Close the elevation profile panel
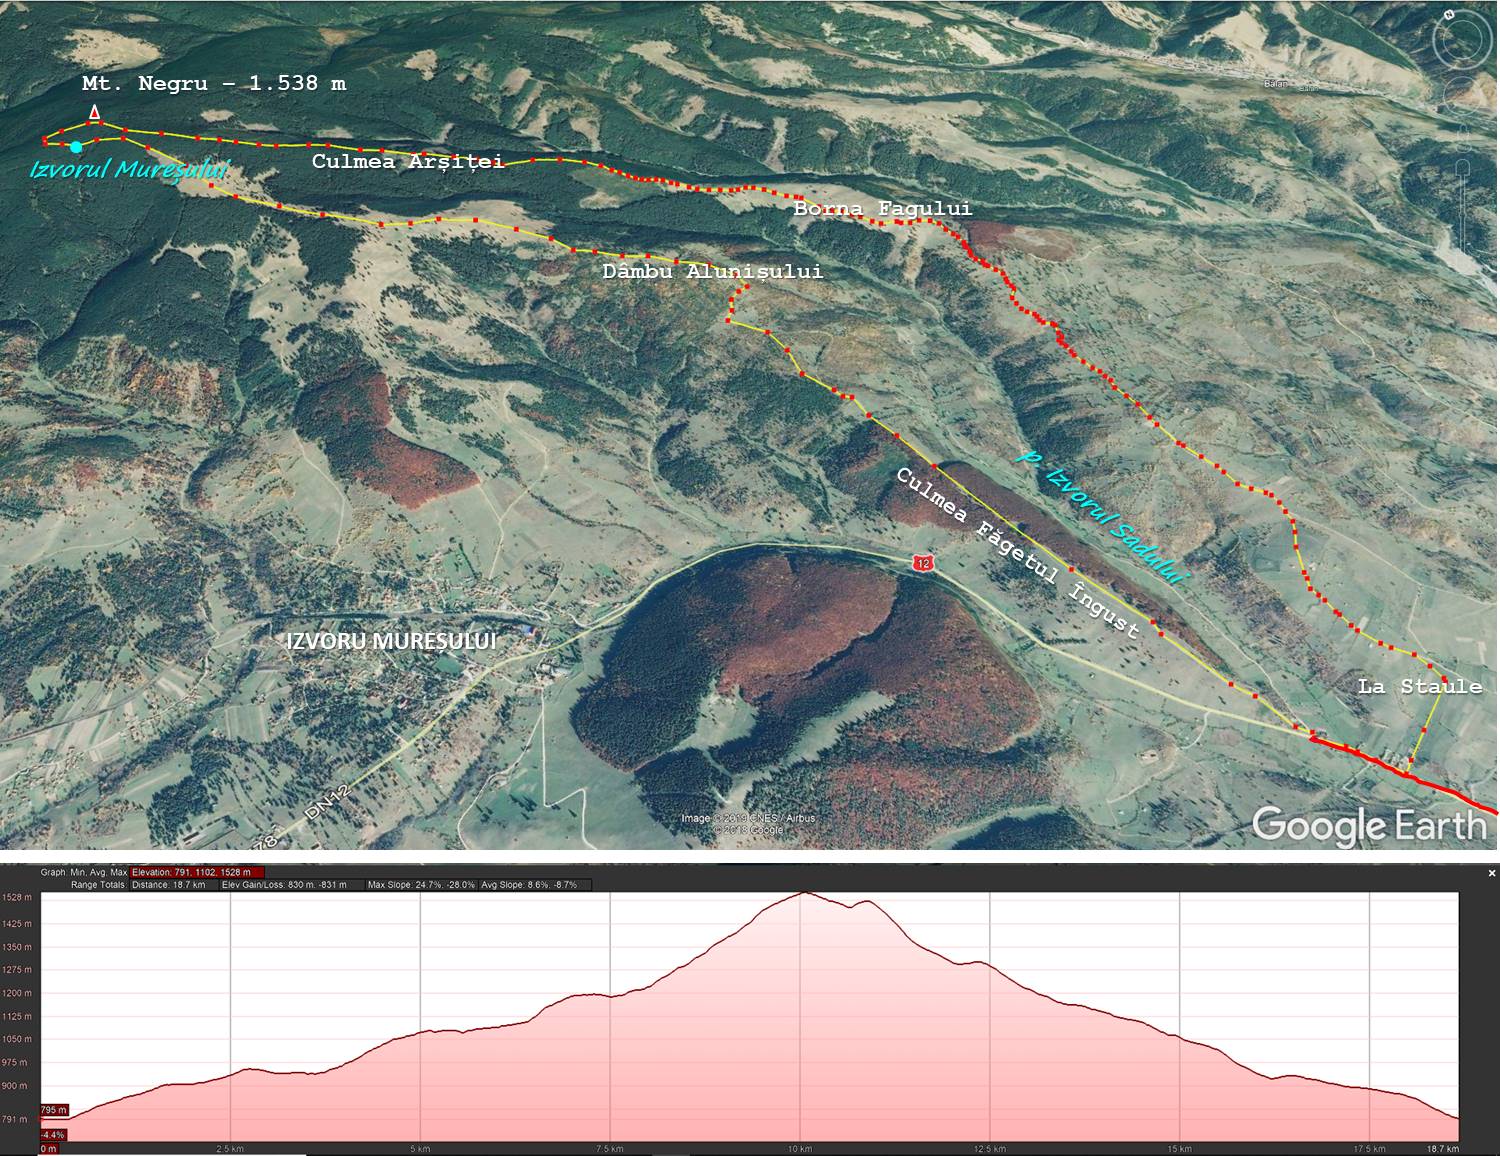The height and width of the screenshot is (1156, 1500). [1492, 873]
